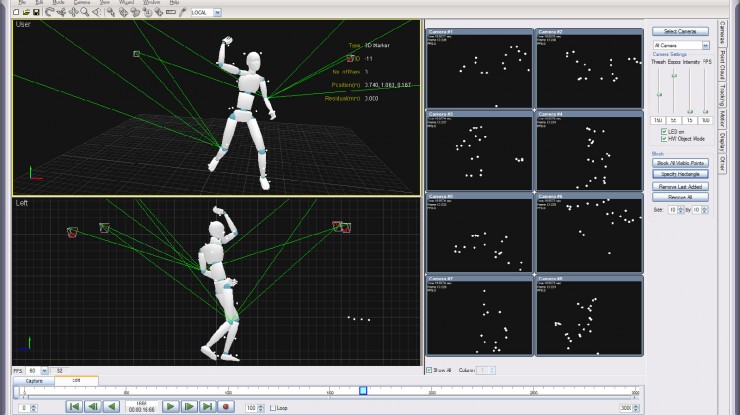
Task: Select the Camera #6 view thumbnail
Action: click(x=589, y=233)
